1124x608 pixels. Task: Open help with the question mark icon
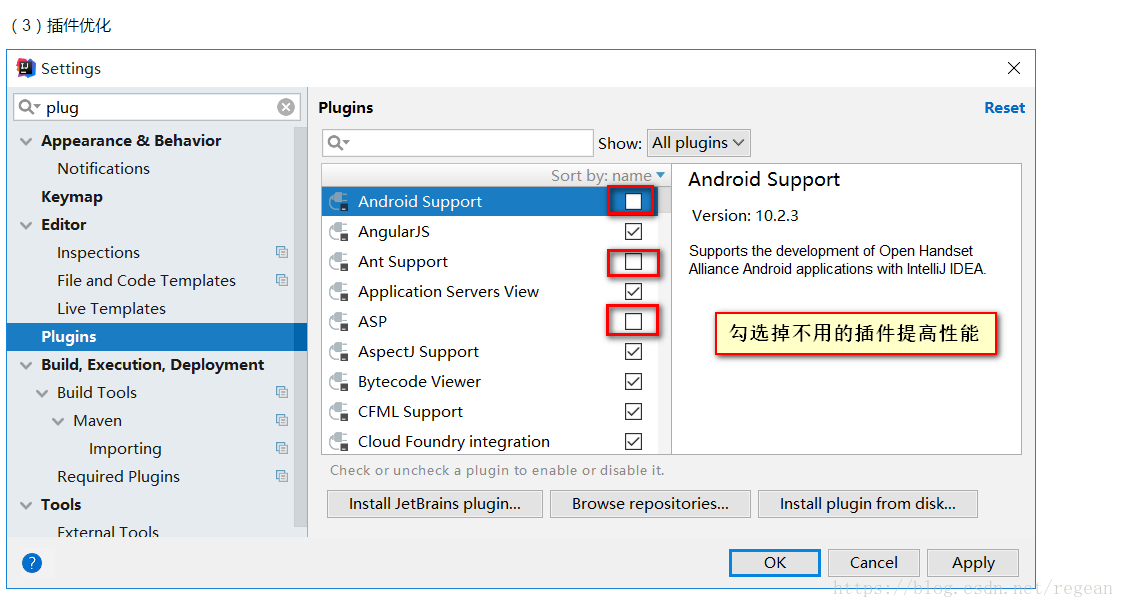pyautogui.click(x=32, y=564)
